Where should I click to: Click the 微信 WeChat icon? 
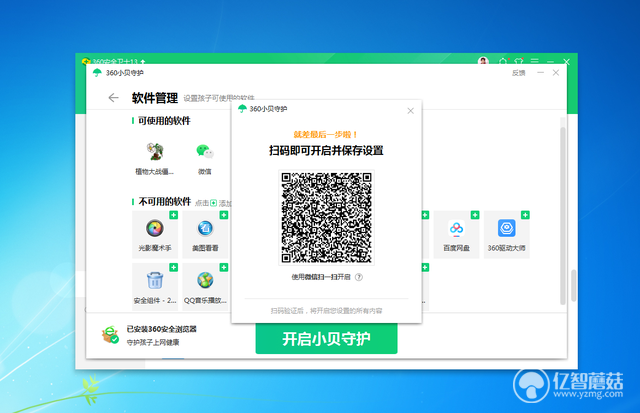pos(204,151)
